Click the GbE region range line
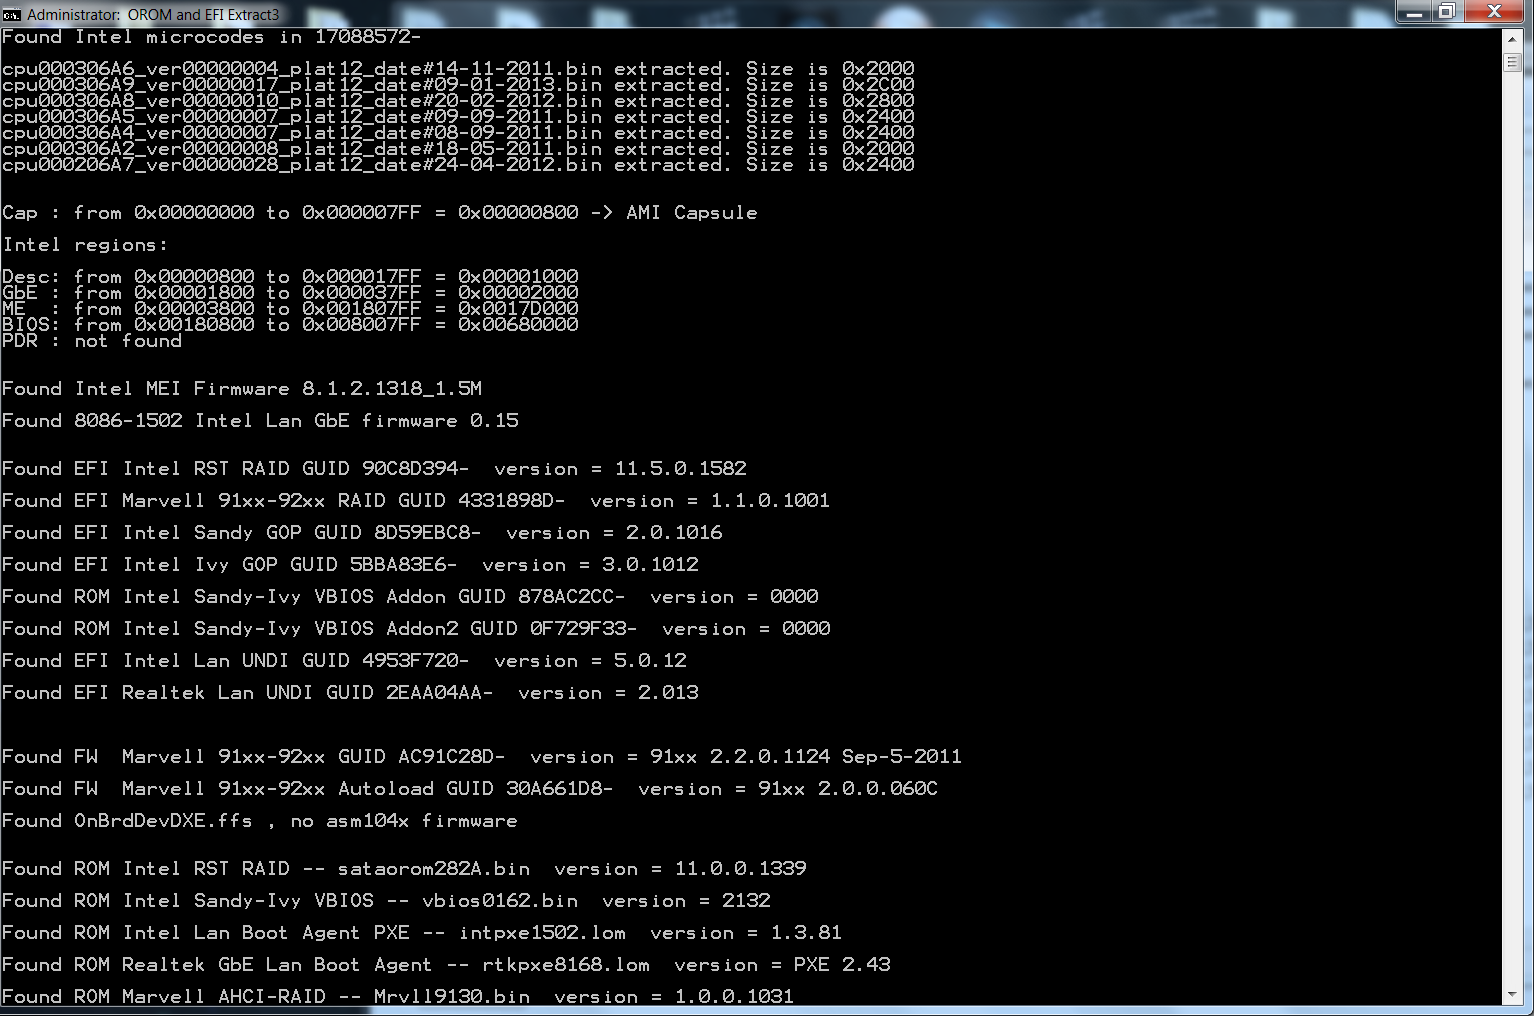 290,293
